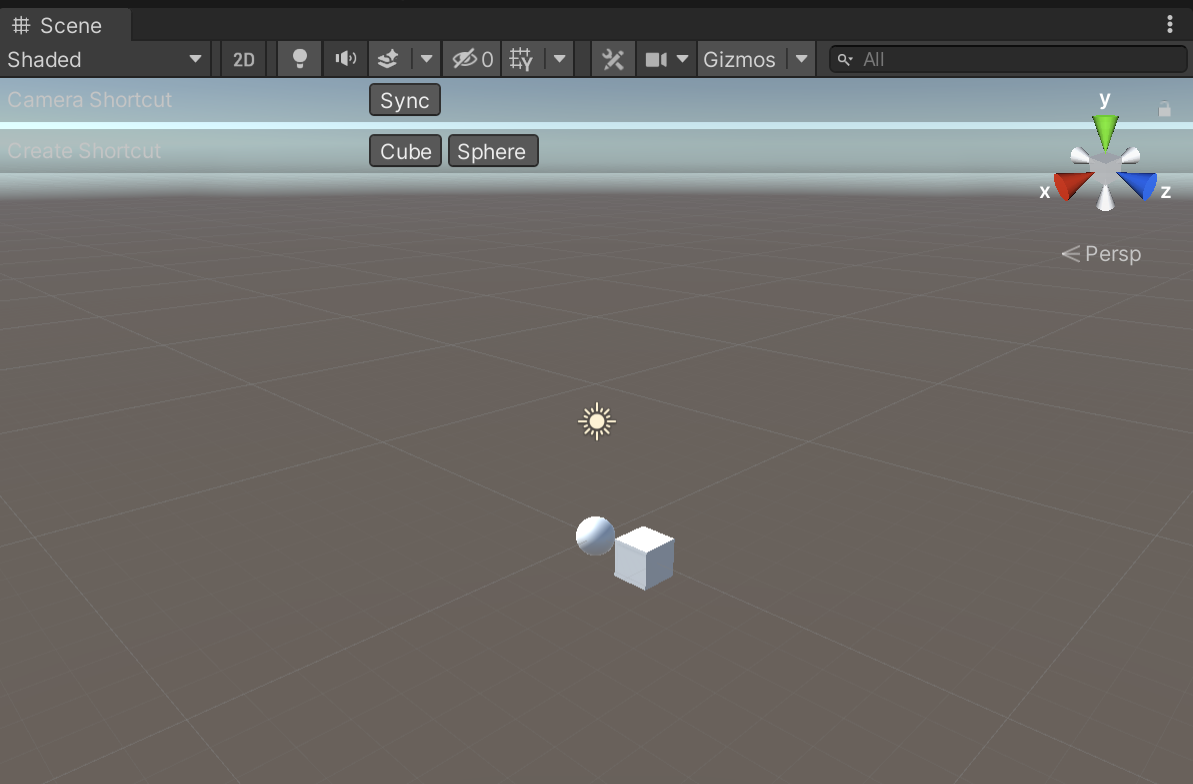Expand scene camera dropdown arrow

click(682, 59)
